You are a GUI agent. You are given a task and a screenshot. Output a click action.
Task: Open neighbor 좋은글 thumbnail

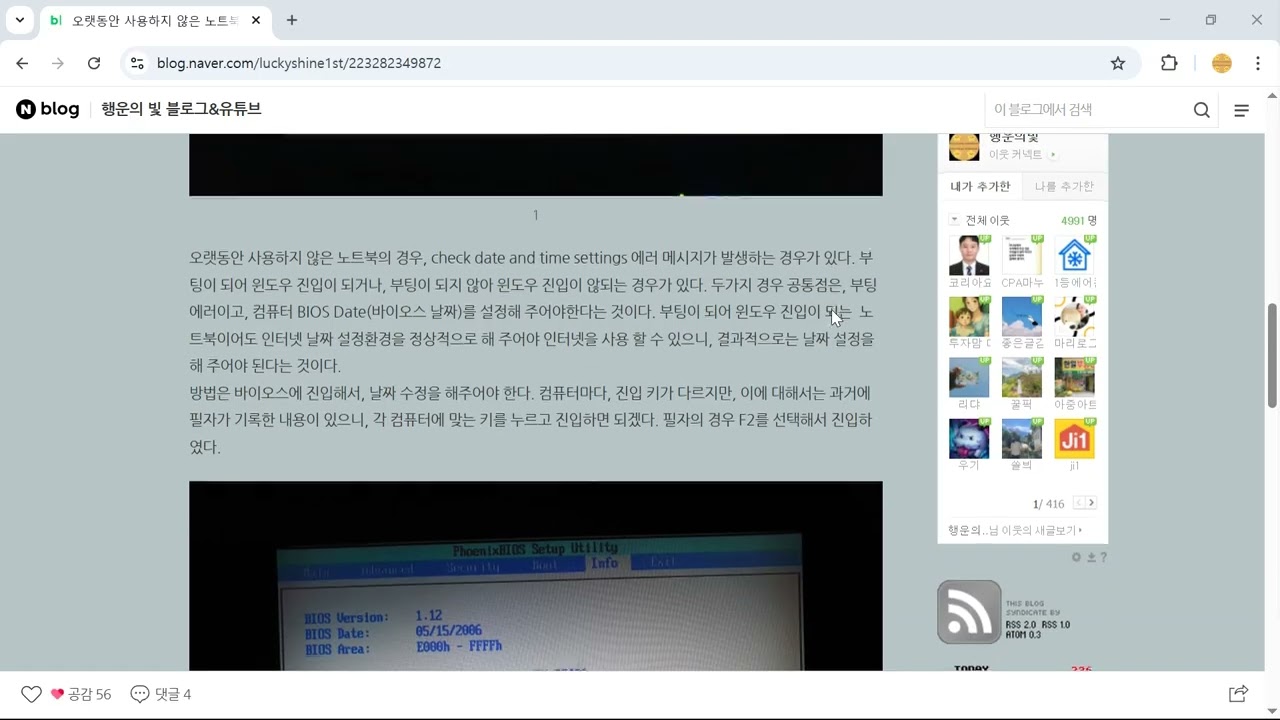tap(1022, 317)
